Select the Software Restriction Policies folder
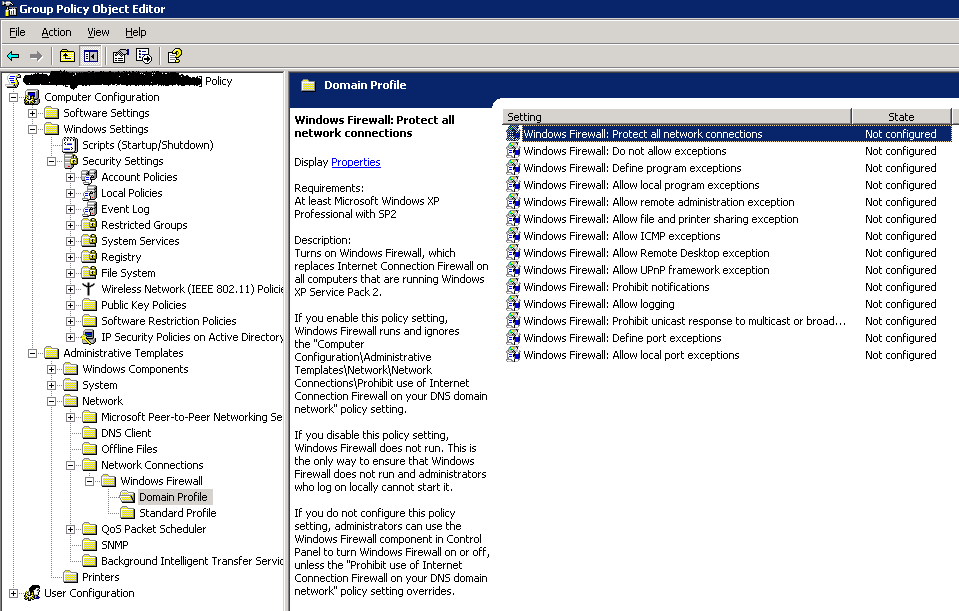 click(x=168, y=321)
